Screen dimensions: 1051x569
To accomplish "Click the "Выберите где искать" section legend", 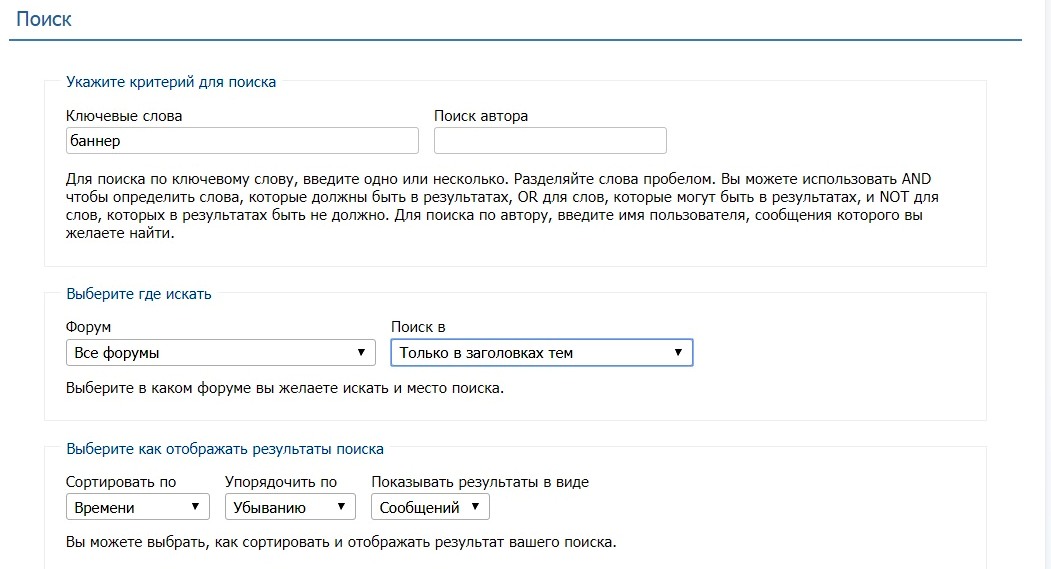I will [139, 294].
